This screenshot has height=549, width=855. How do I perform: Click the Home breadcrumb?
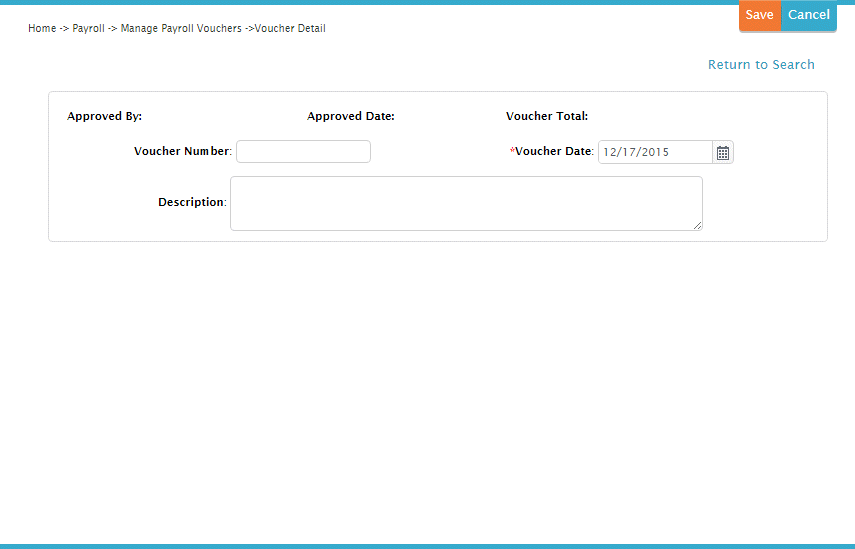point(42,28)
